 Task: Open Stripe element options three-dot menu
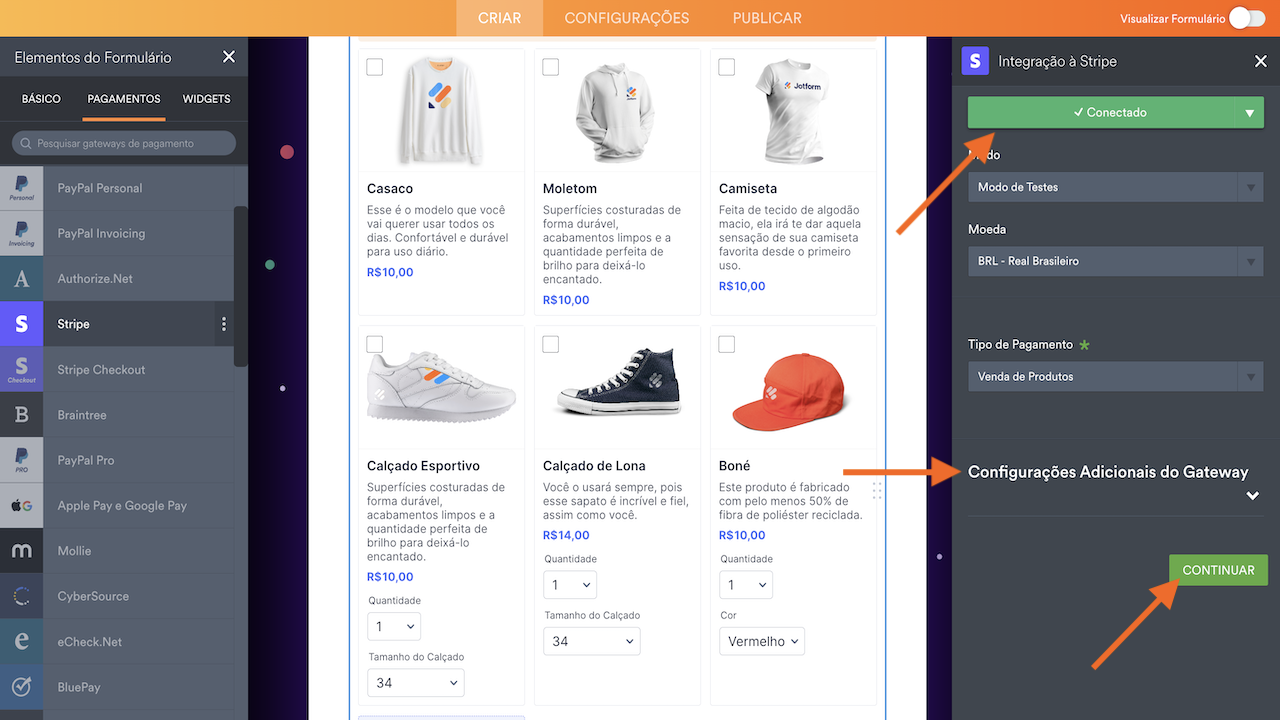point(224,324)
